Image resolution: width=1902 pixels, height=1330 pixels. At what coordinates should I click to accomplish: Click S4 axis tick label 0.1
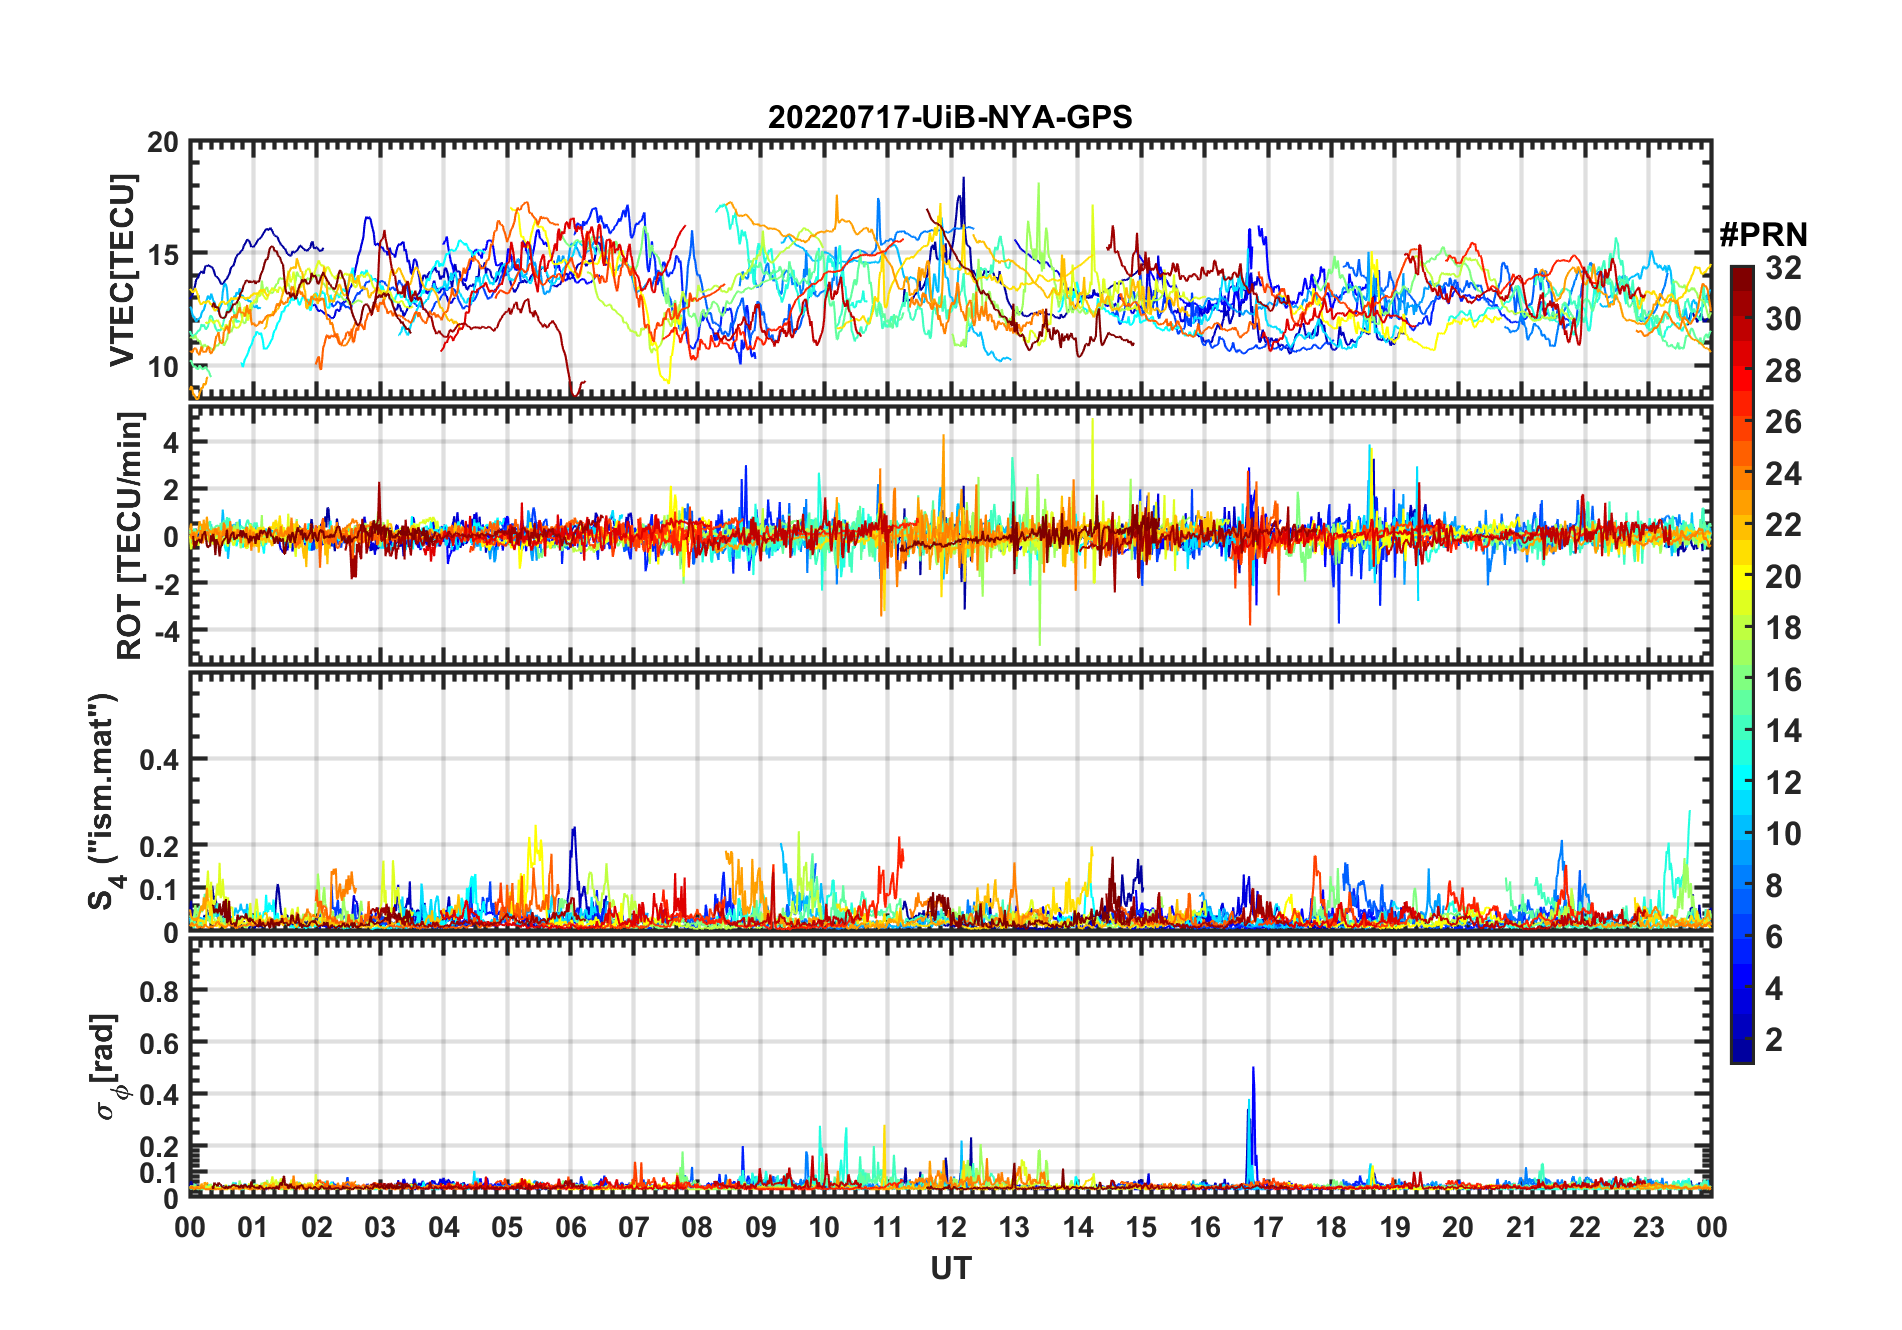tap(159, 890)
